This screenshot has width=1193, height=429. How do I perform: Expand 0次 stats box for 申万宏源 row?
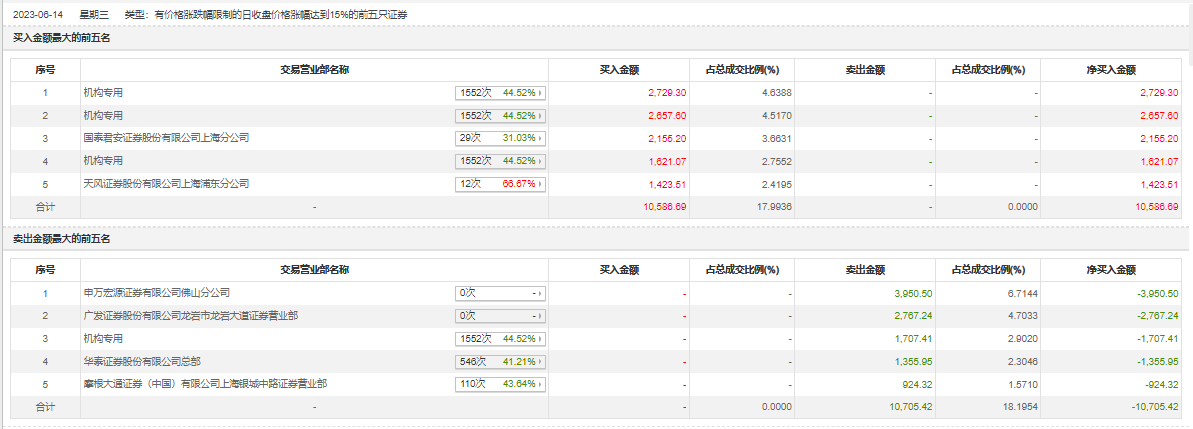pyautogui.click(x=501, y=293)
